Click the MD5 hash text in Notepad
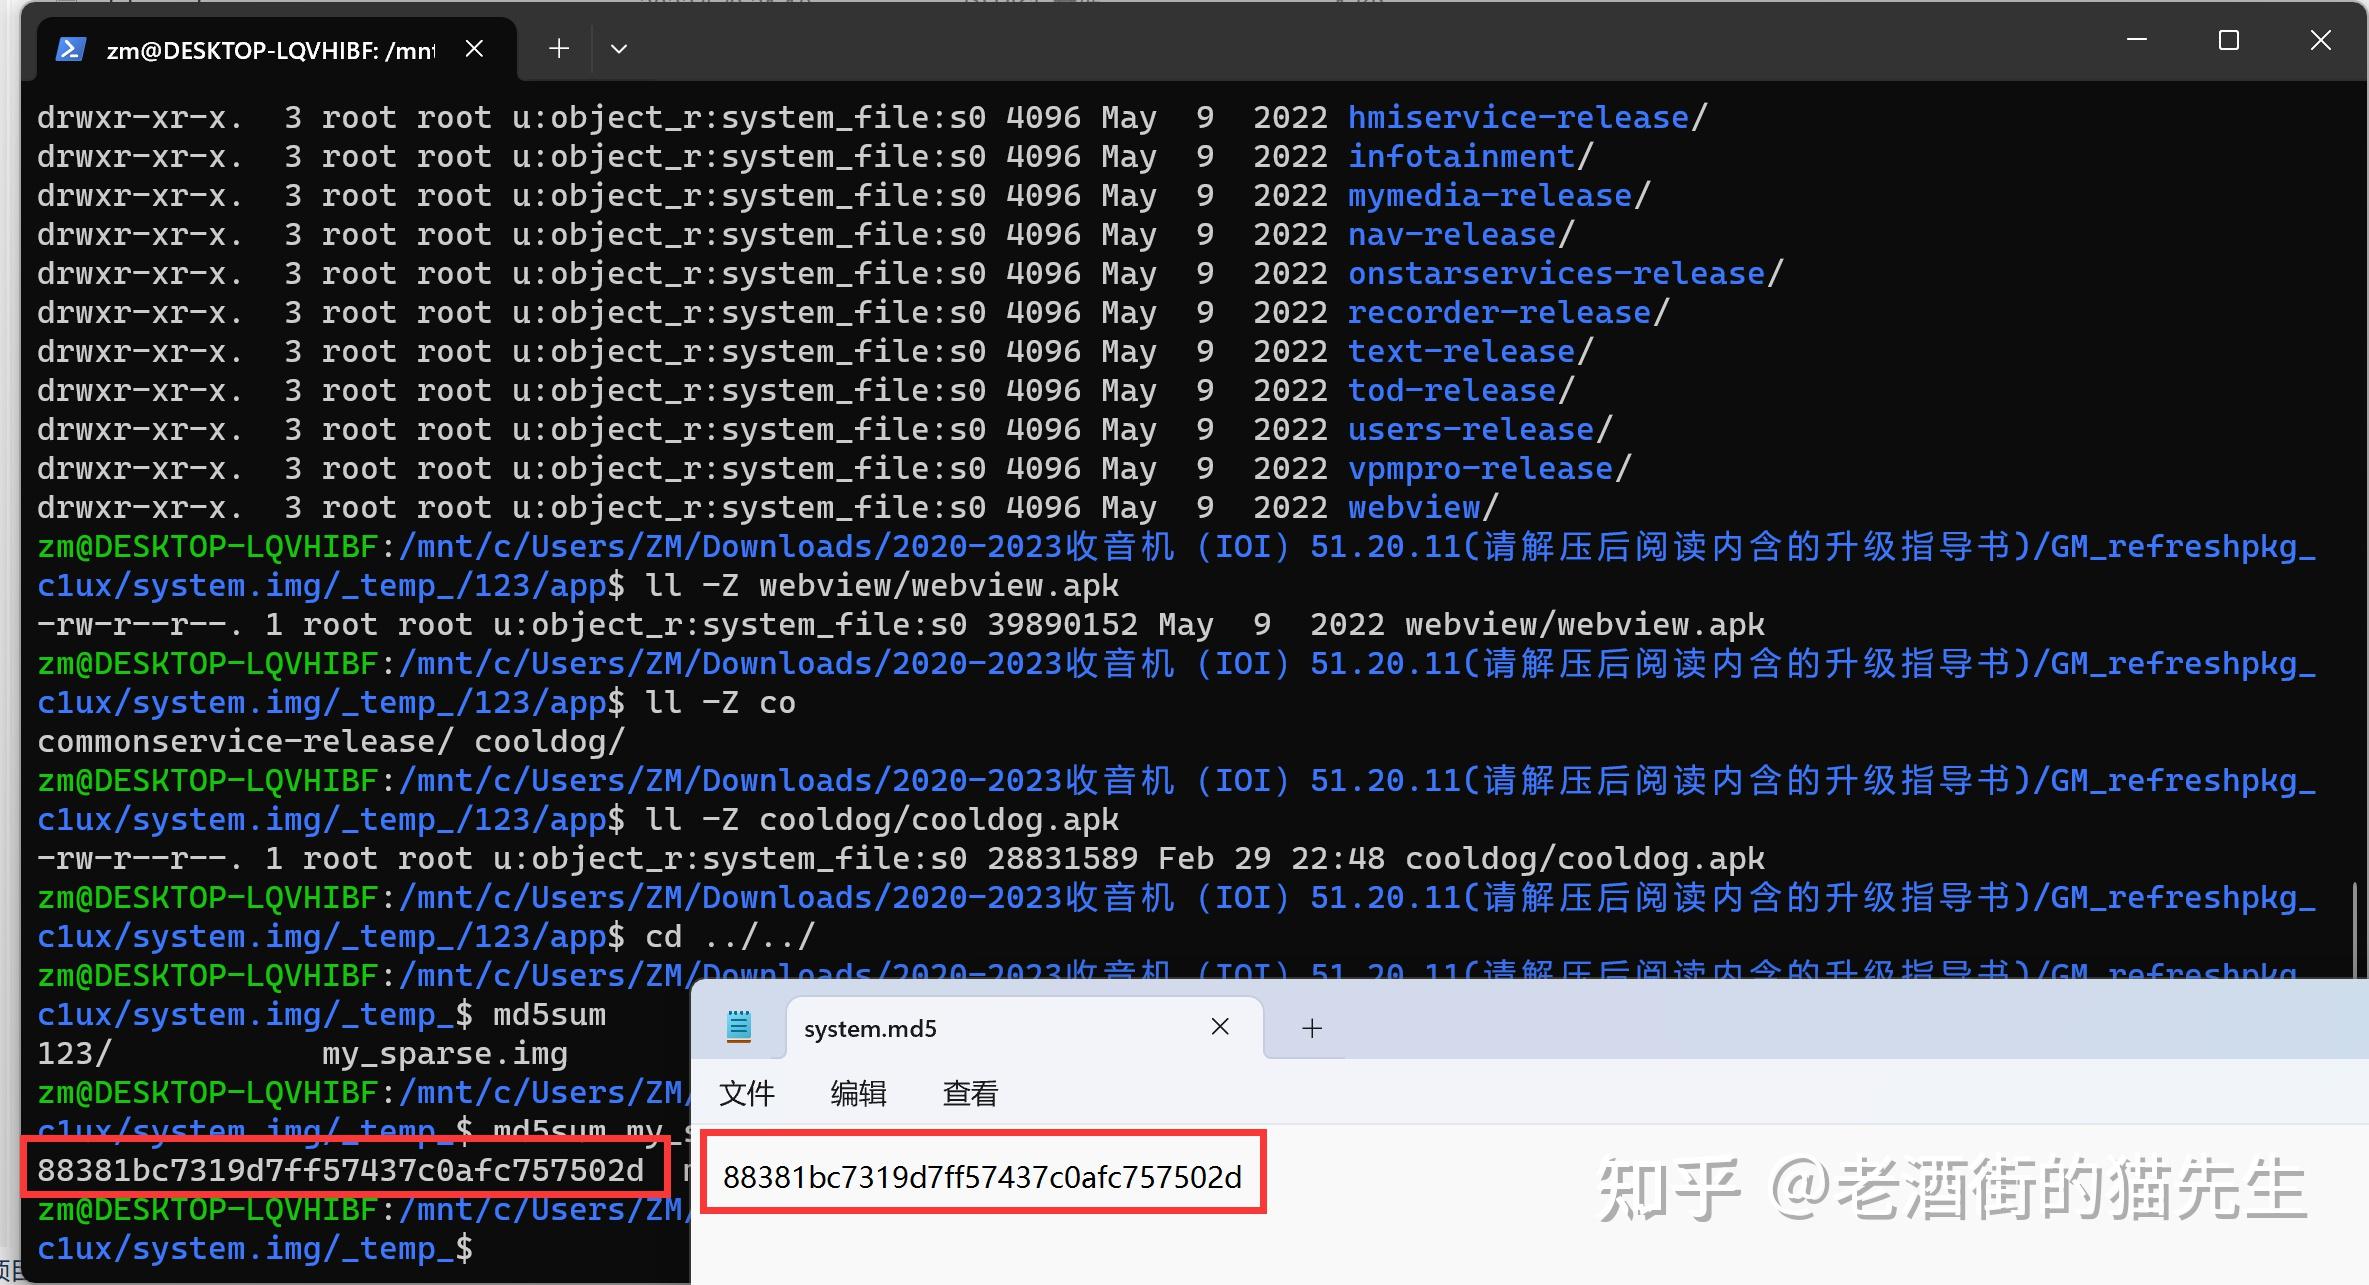The height and width of the screenshot is (1285, 2369). pos(982,1177)
